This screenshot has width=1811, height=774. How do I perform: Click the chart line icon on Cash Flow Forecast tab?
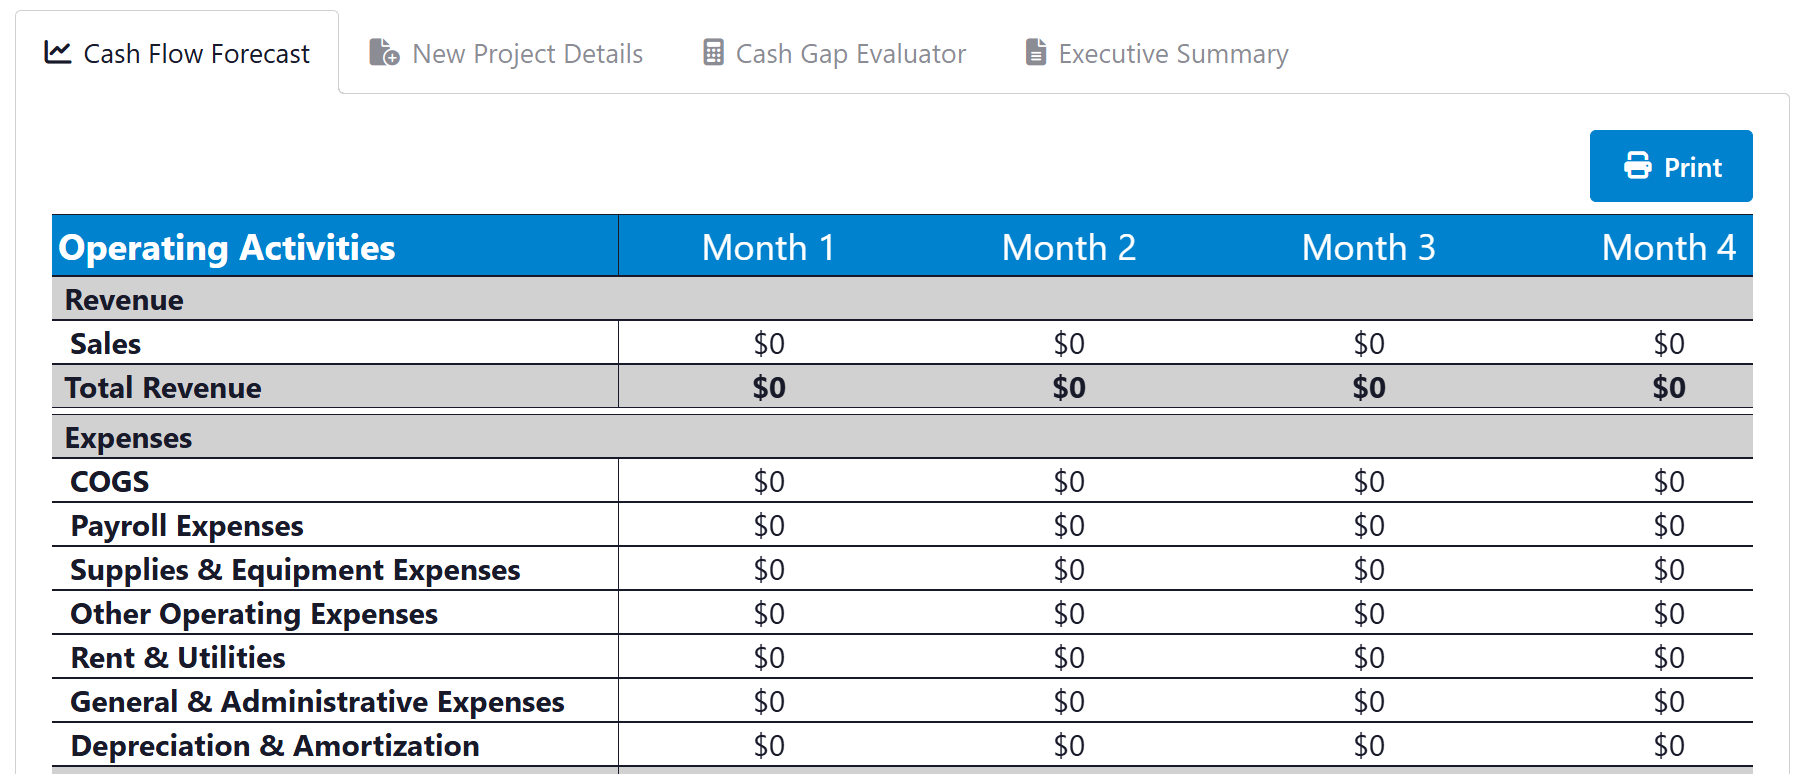[x=58, y=53]
